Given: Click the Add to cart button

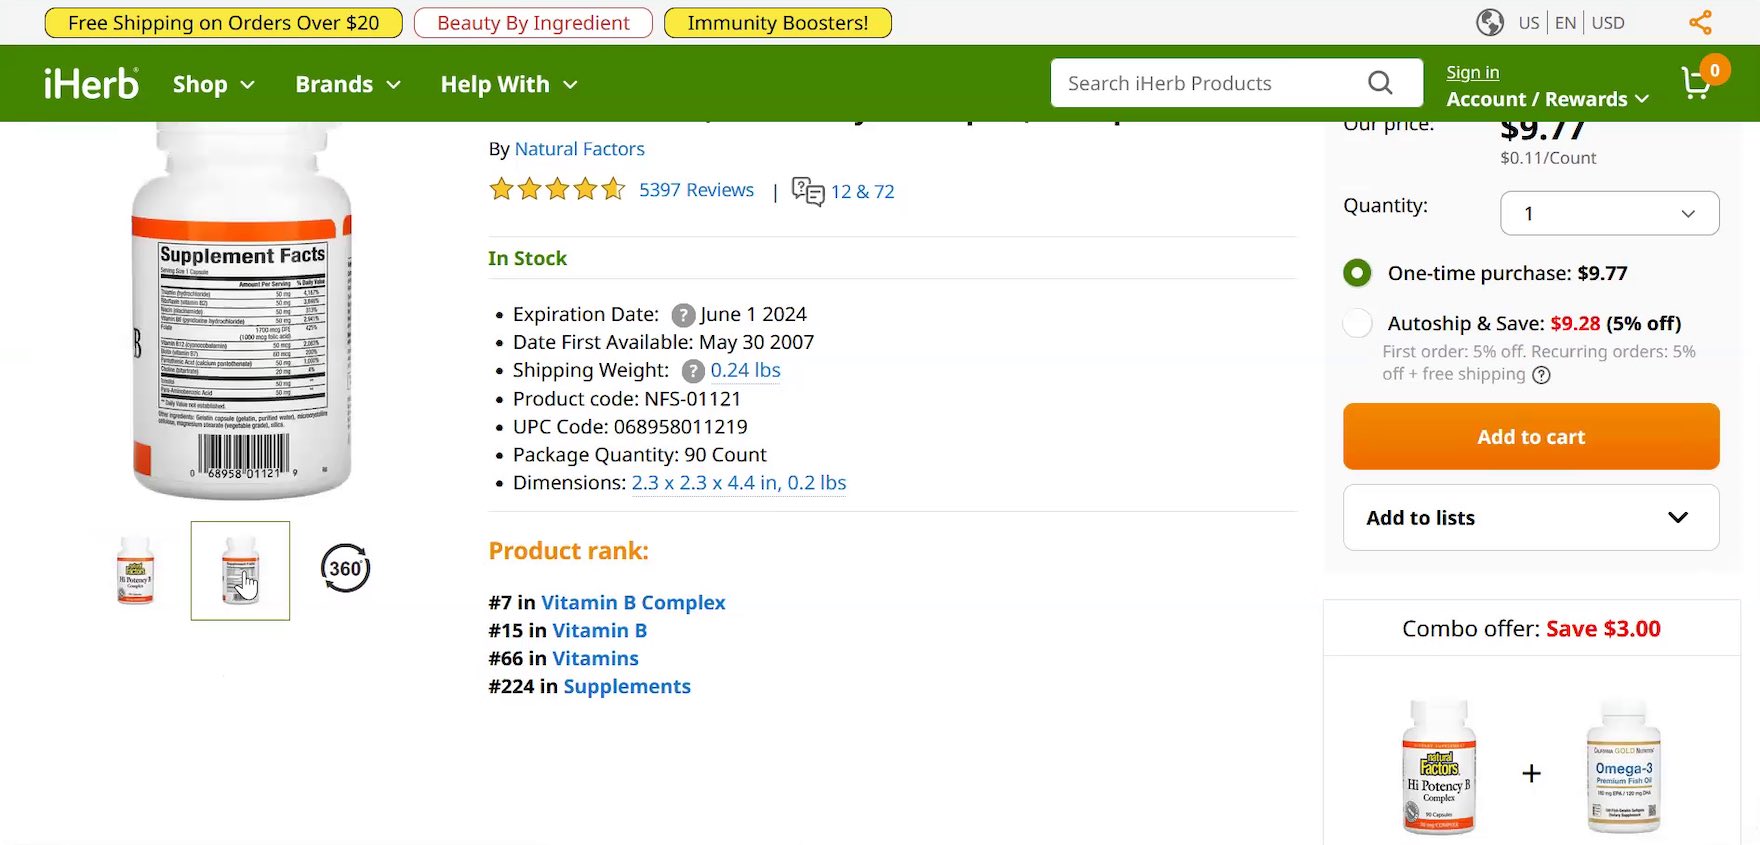Looking at the screenshot, I should pyautogui.click(x=1530, y=437).
